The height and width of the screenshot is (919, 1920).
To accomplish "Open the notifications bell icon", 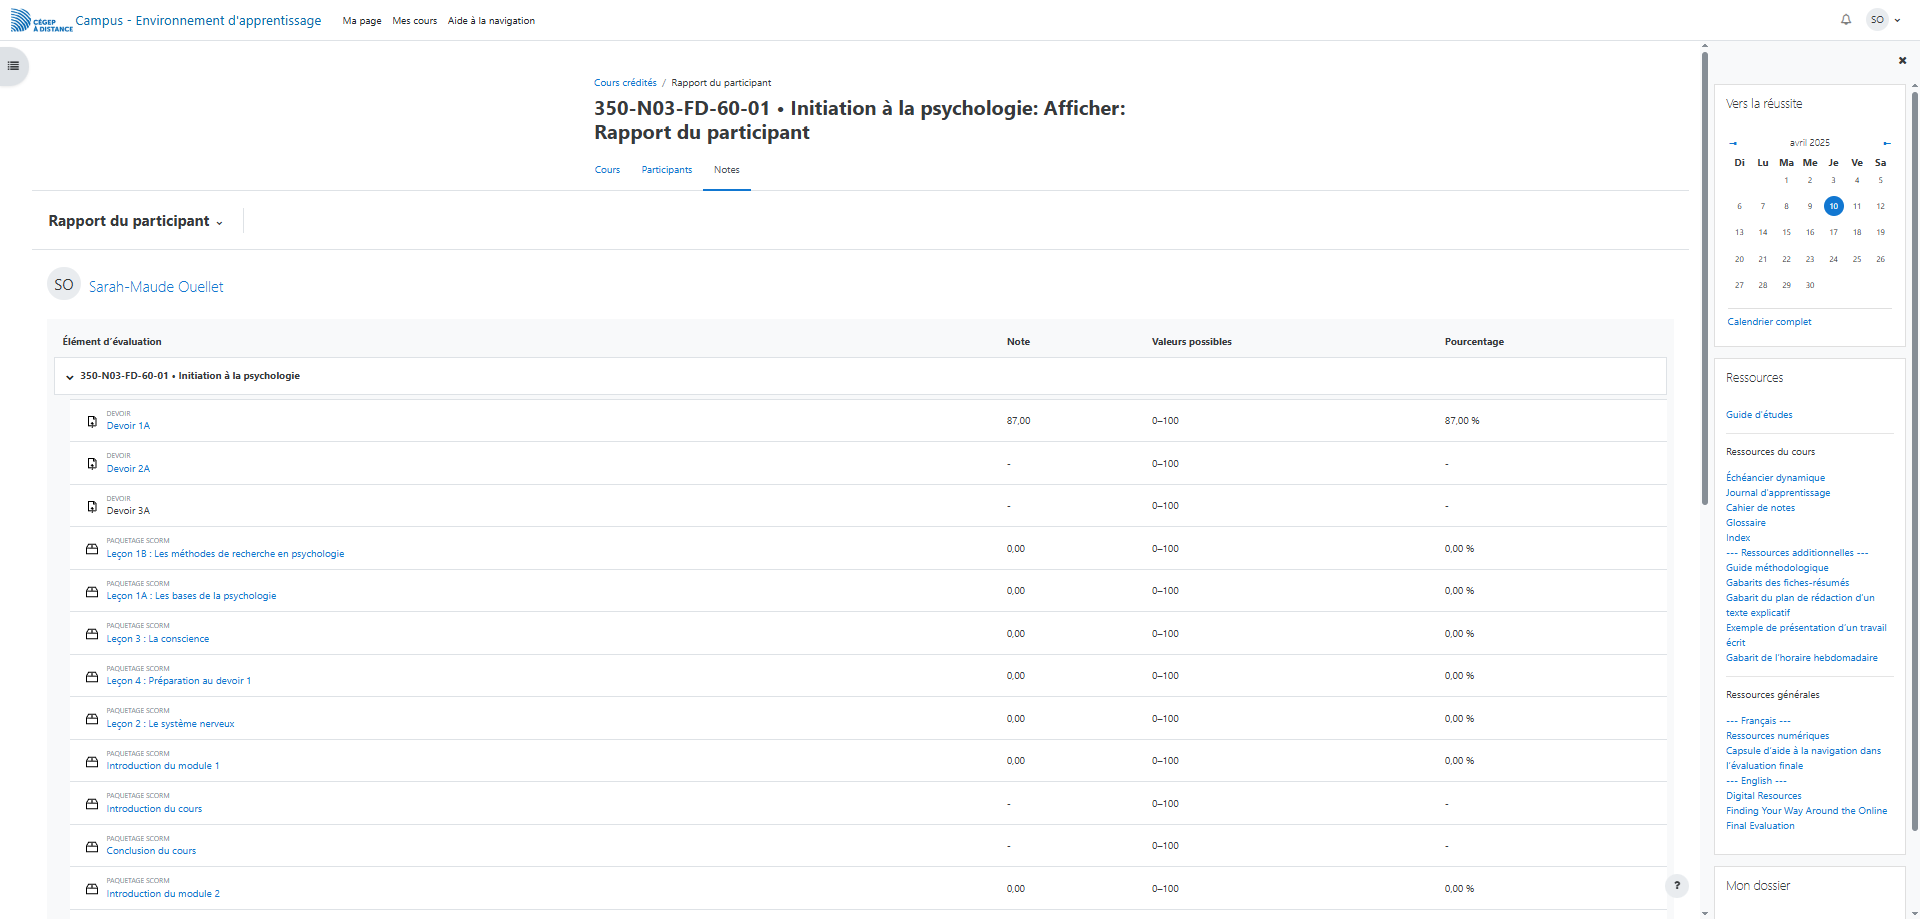I will (1846, 20).
